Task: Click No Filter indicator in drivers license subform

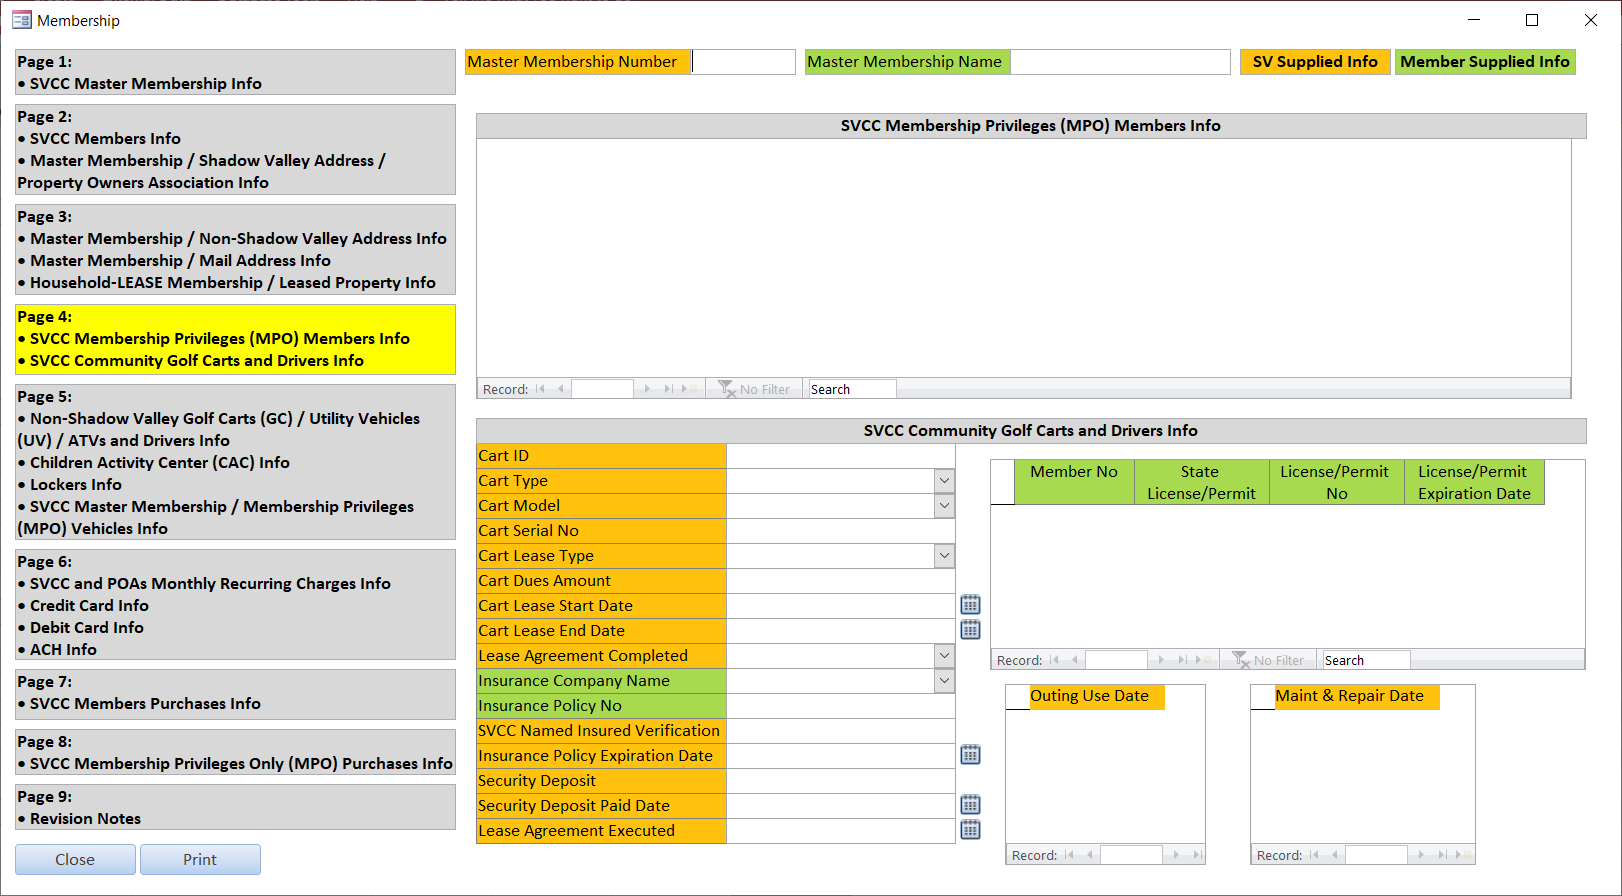Action: [x=1269, y=660]
